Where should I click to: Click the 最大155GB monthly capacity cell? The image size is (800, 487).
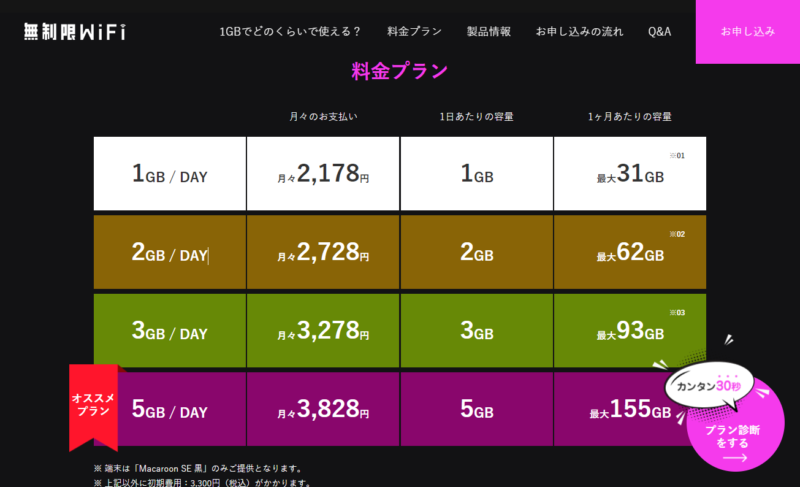point(630,409)
